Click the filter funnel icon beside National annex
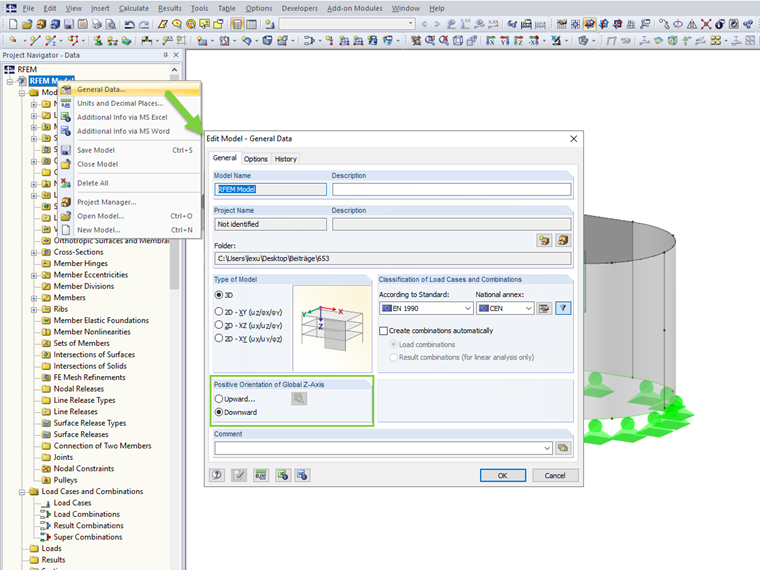Screen dimensions: 760x570 click(563, 308)
